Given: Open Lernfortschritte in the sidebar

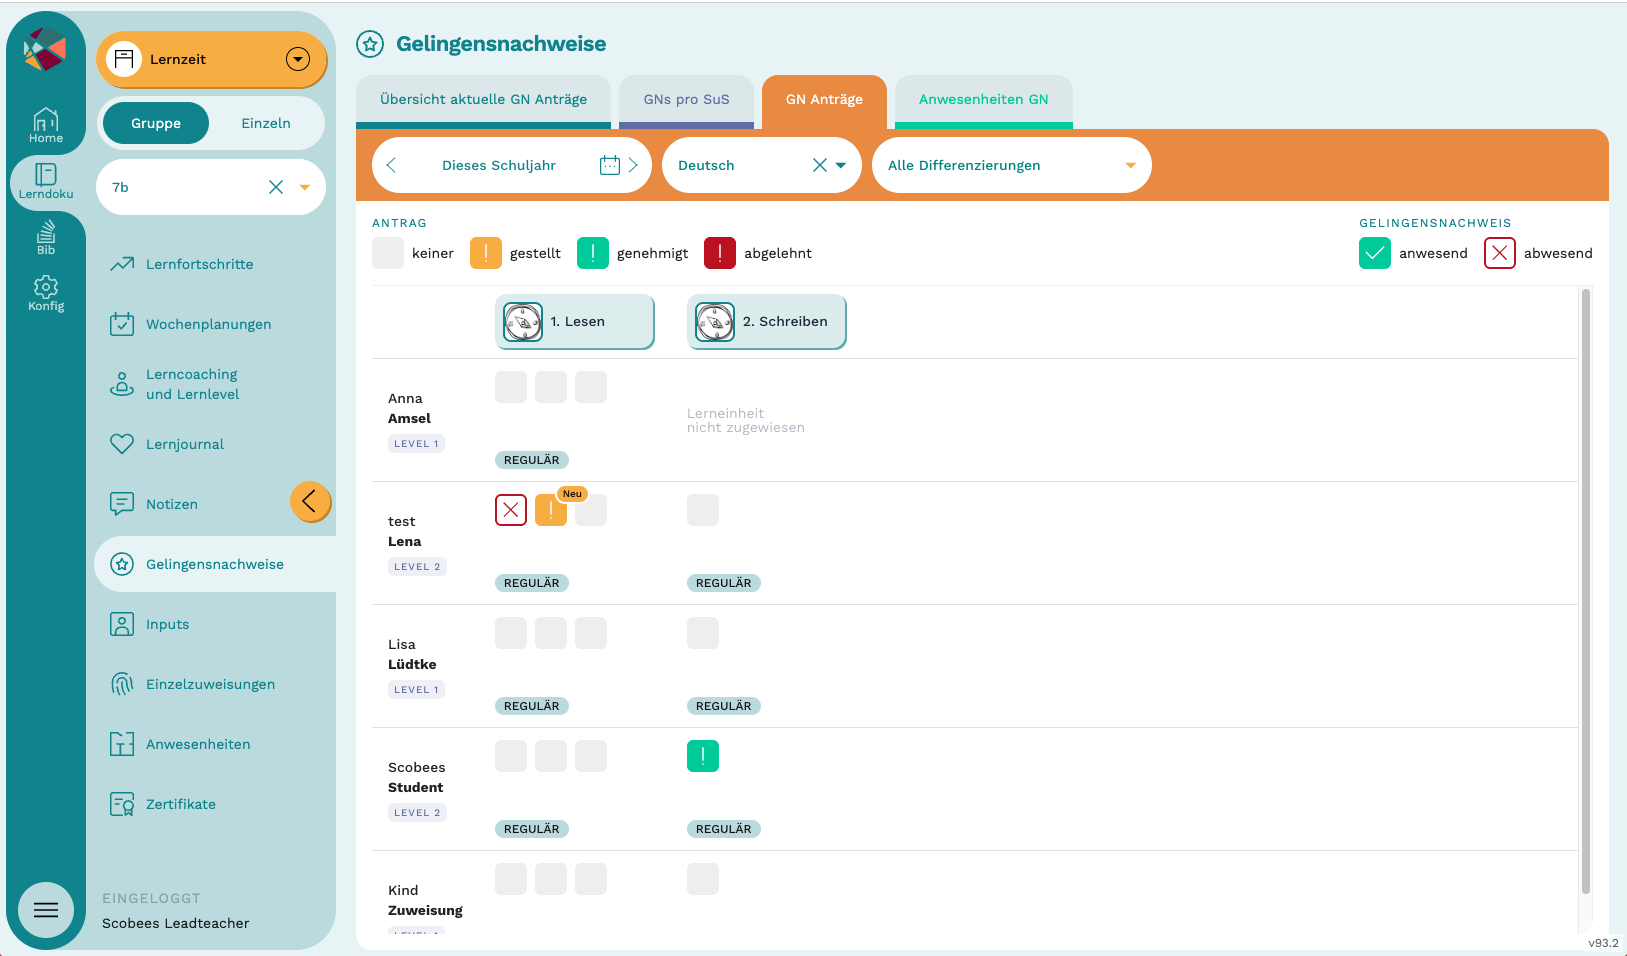Looking at the screenshot, I should click(199, 264).
